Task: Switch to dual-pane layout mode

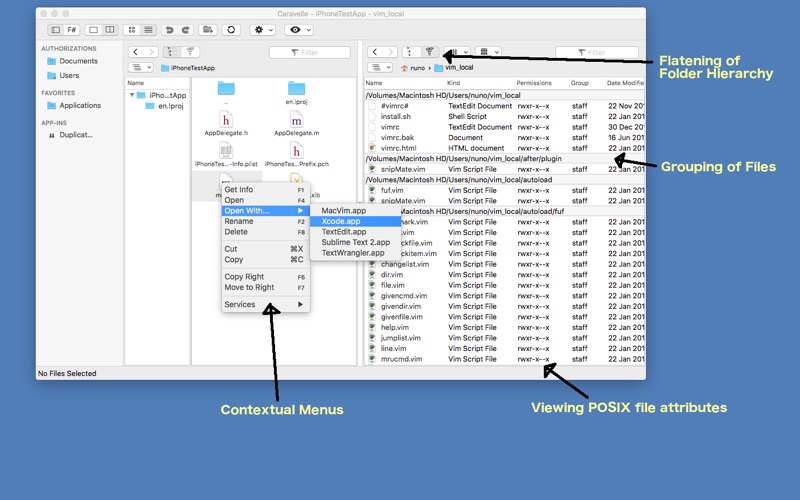Action: (110, 30)
